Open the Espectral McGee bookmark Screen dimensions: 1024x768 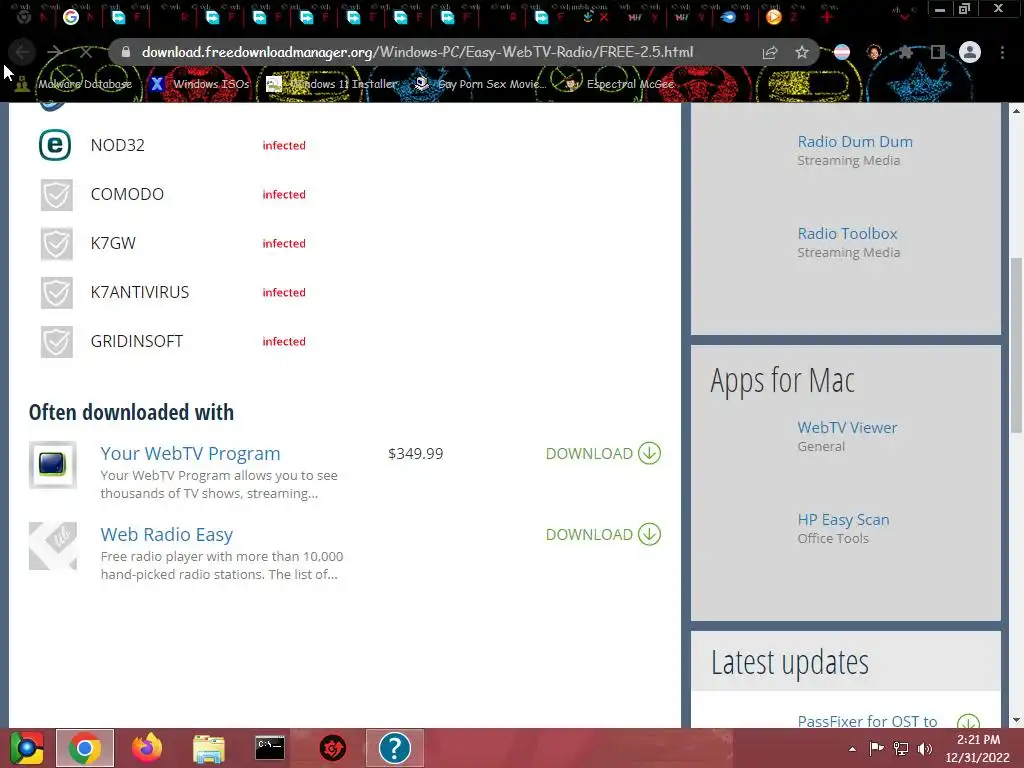point(619,84)
